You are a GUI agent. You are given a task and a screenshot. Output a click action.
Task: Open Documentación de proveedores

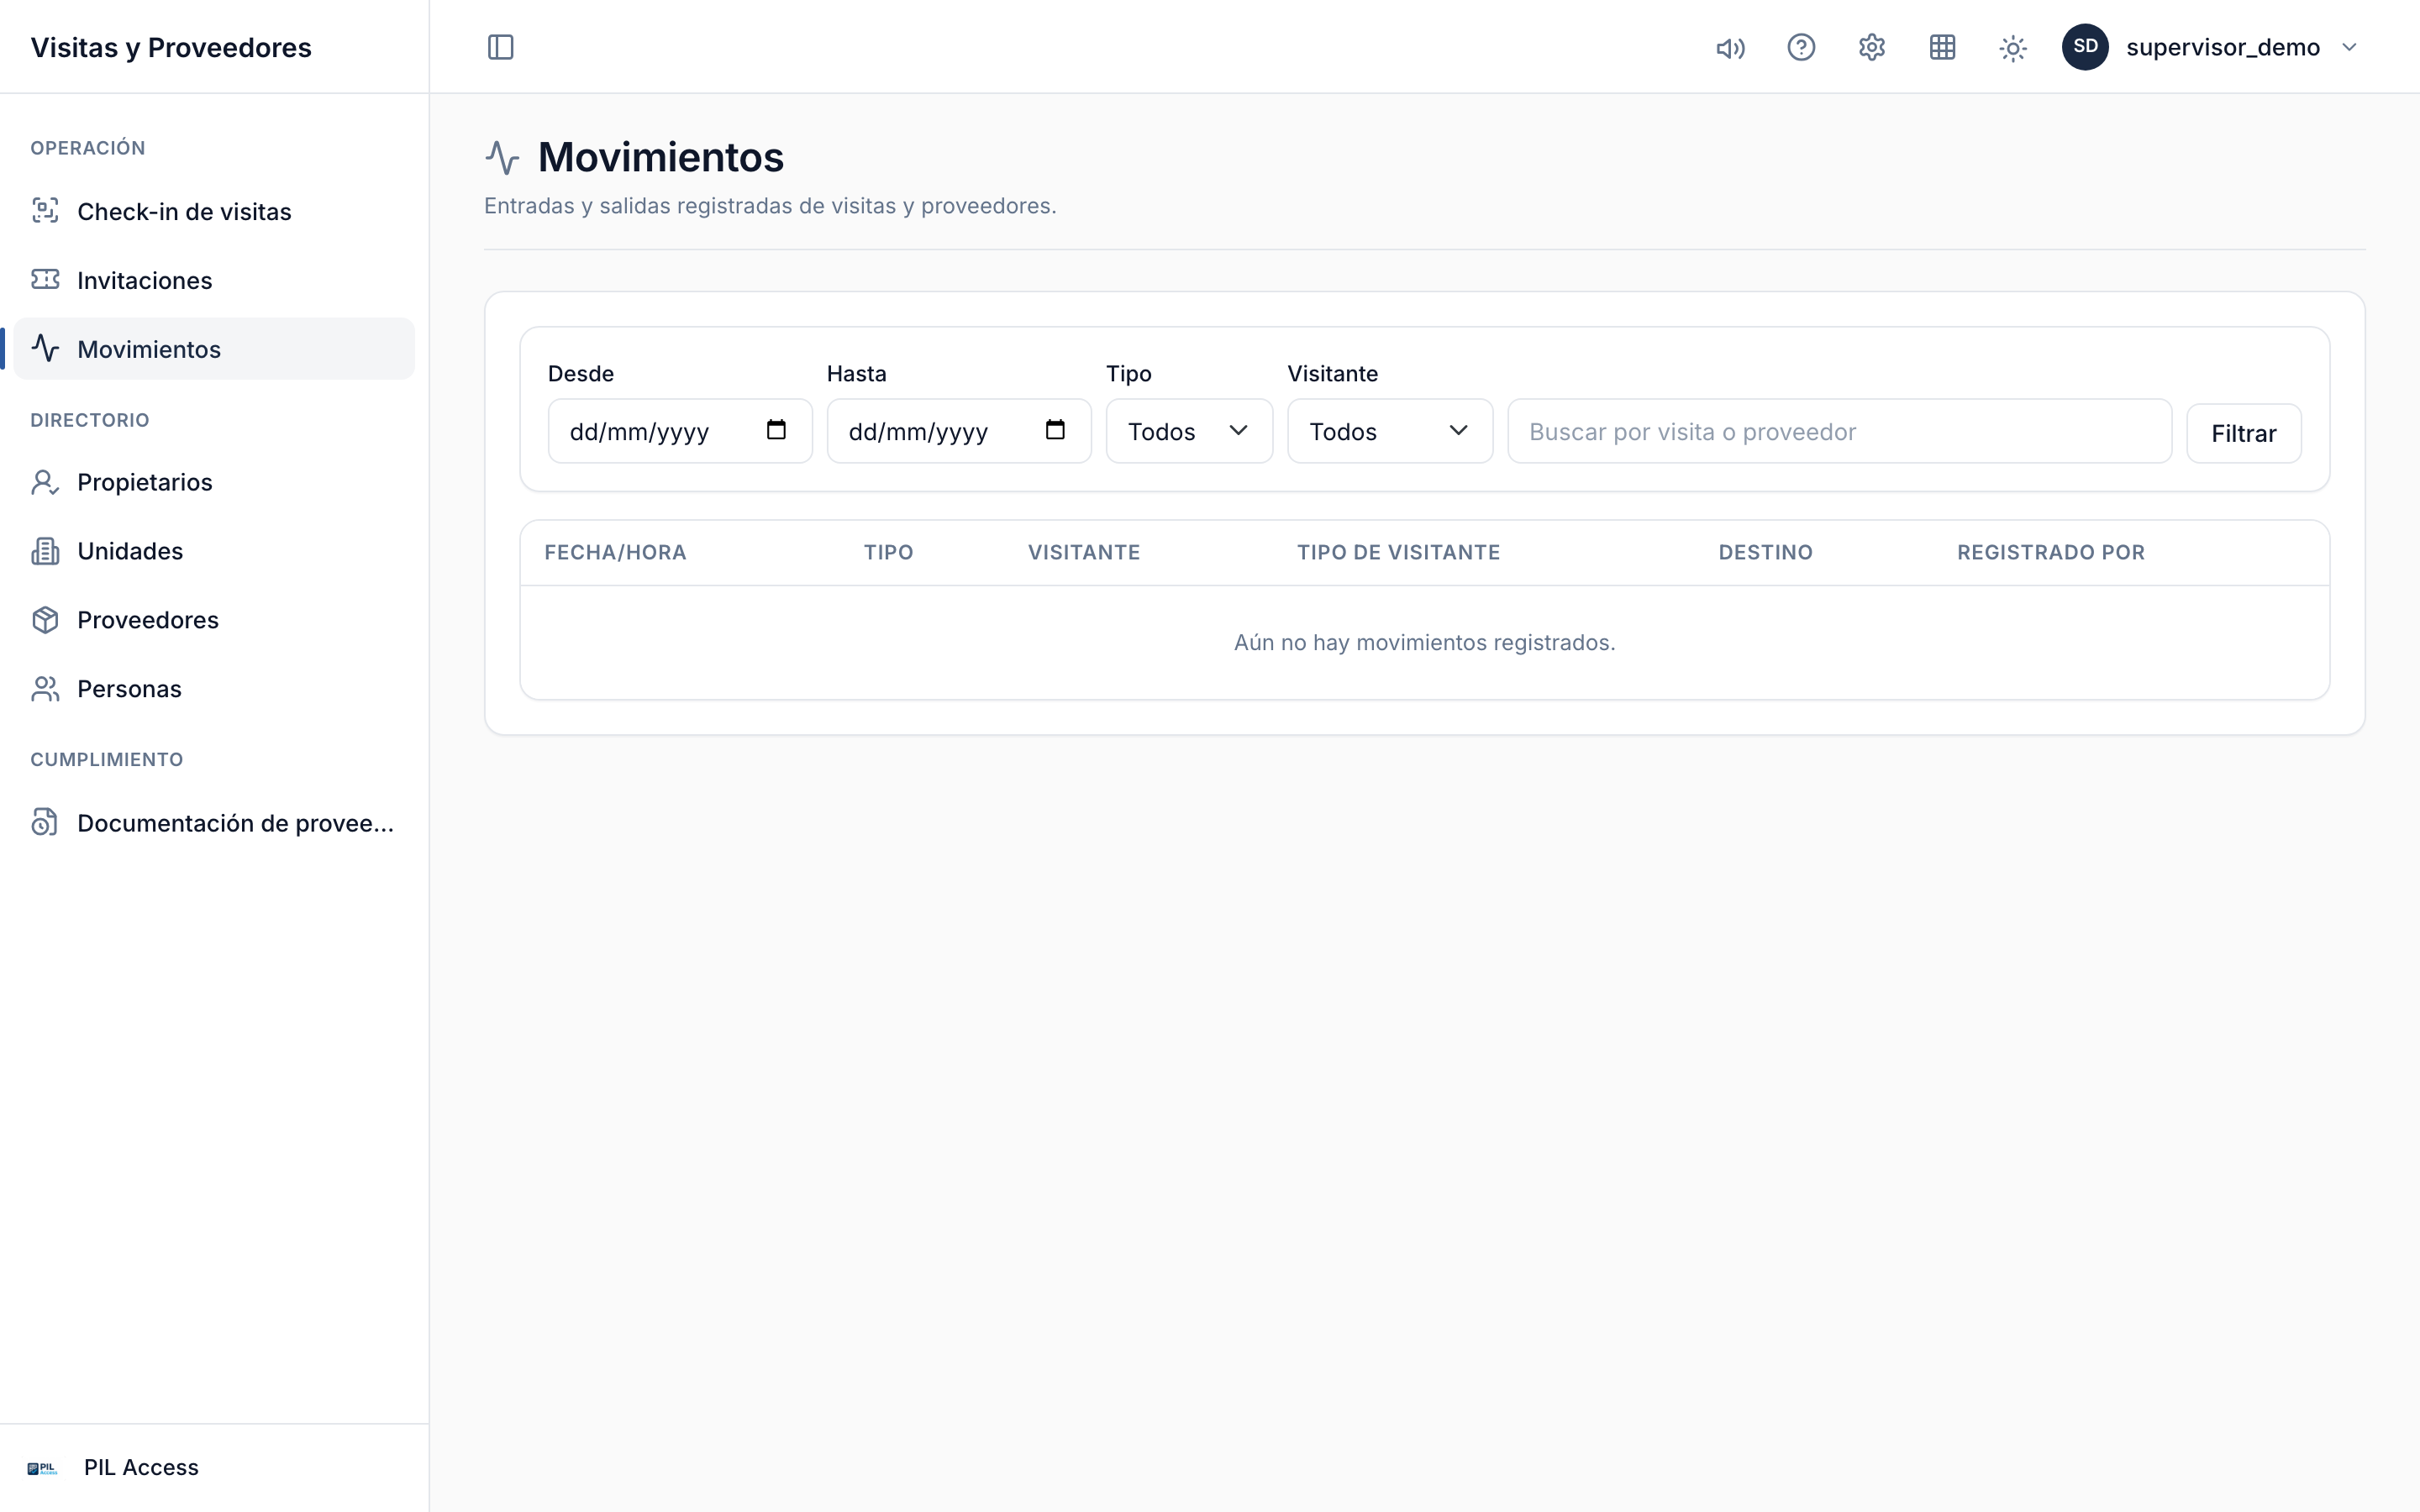pos(214,823)
